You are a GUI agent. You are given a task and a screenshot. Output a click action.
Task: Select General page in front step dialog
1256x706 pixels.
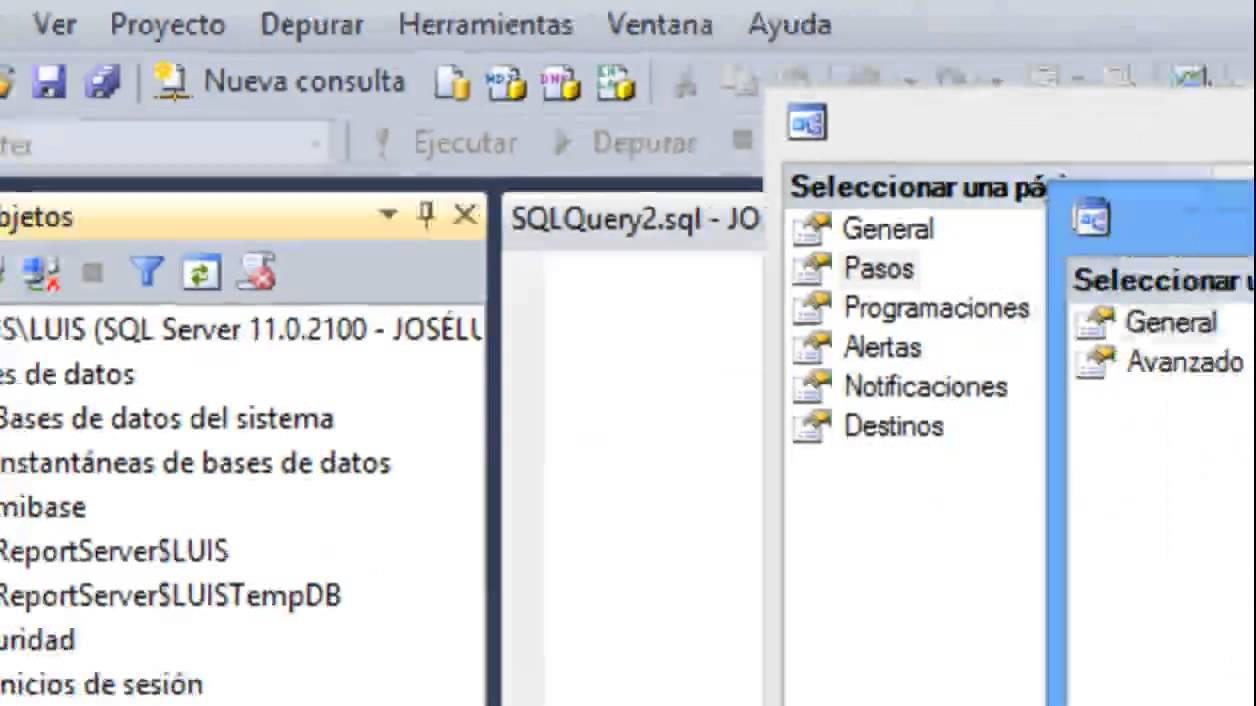click(x=1171, y=322)
